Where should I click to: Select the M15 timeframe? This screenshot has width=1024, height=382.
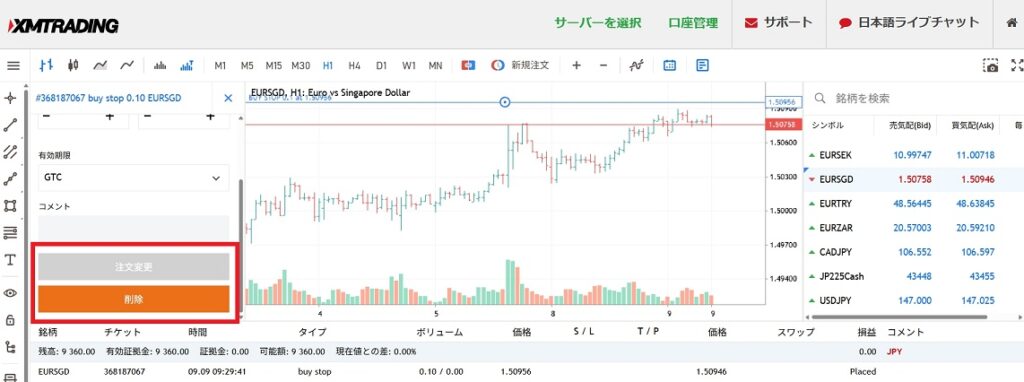[x=274, y=65]
